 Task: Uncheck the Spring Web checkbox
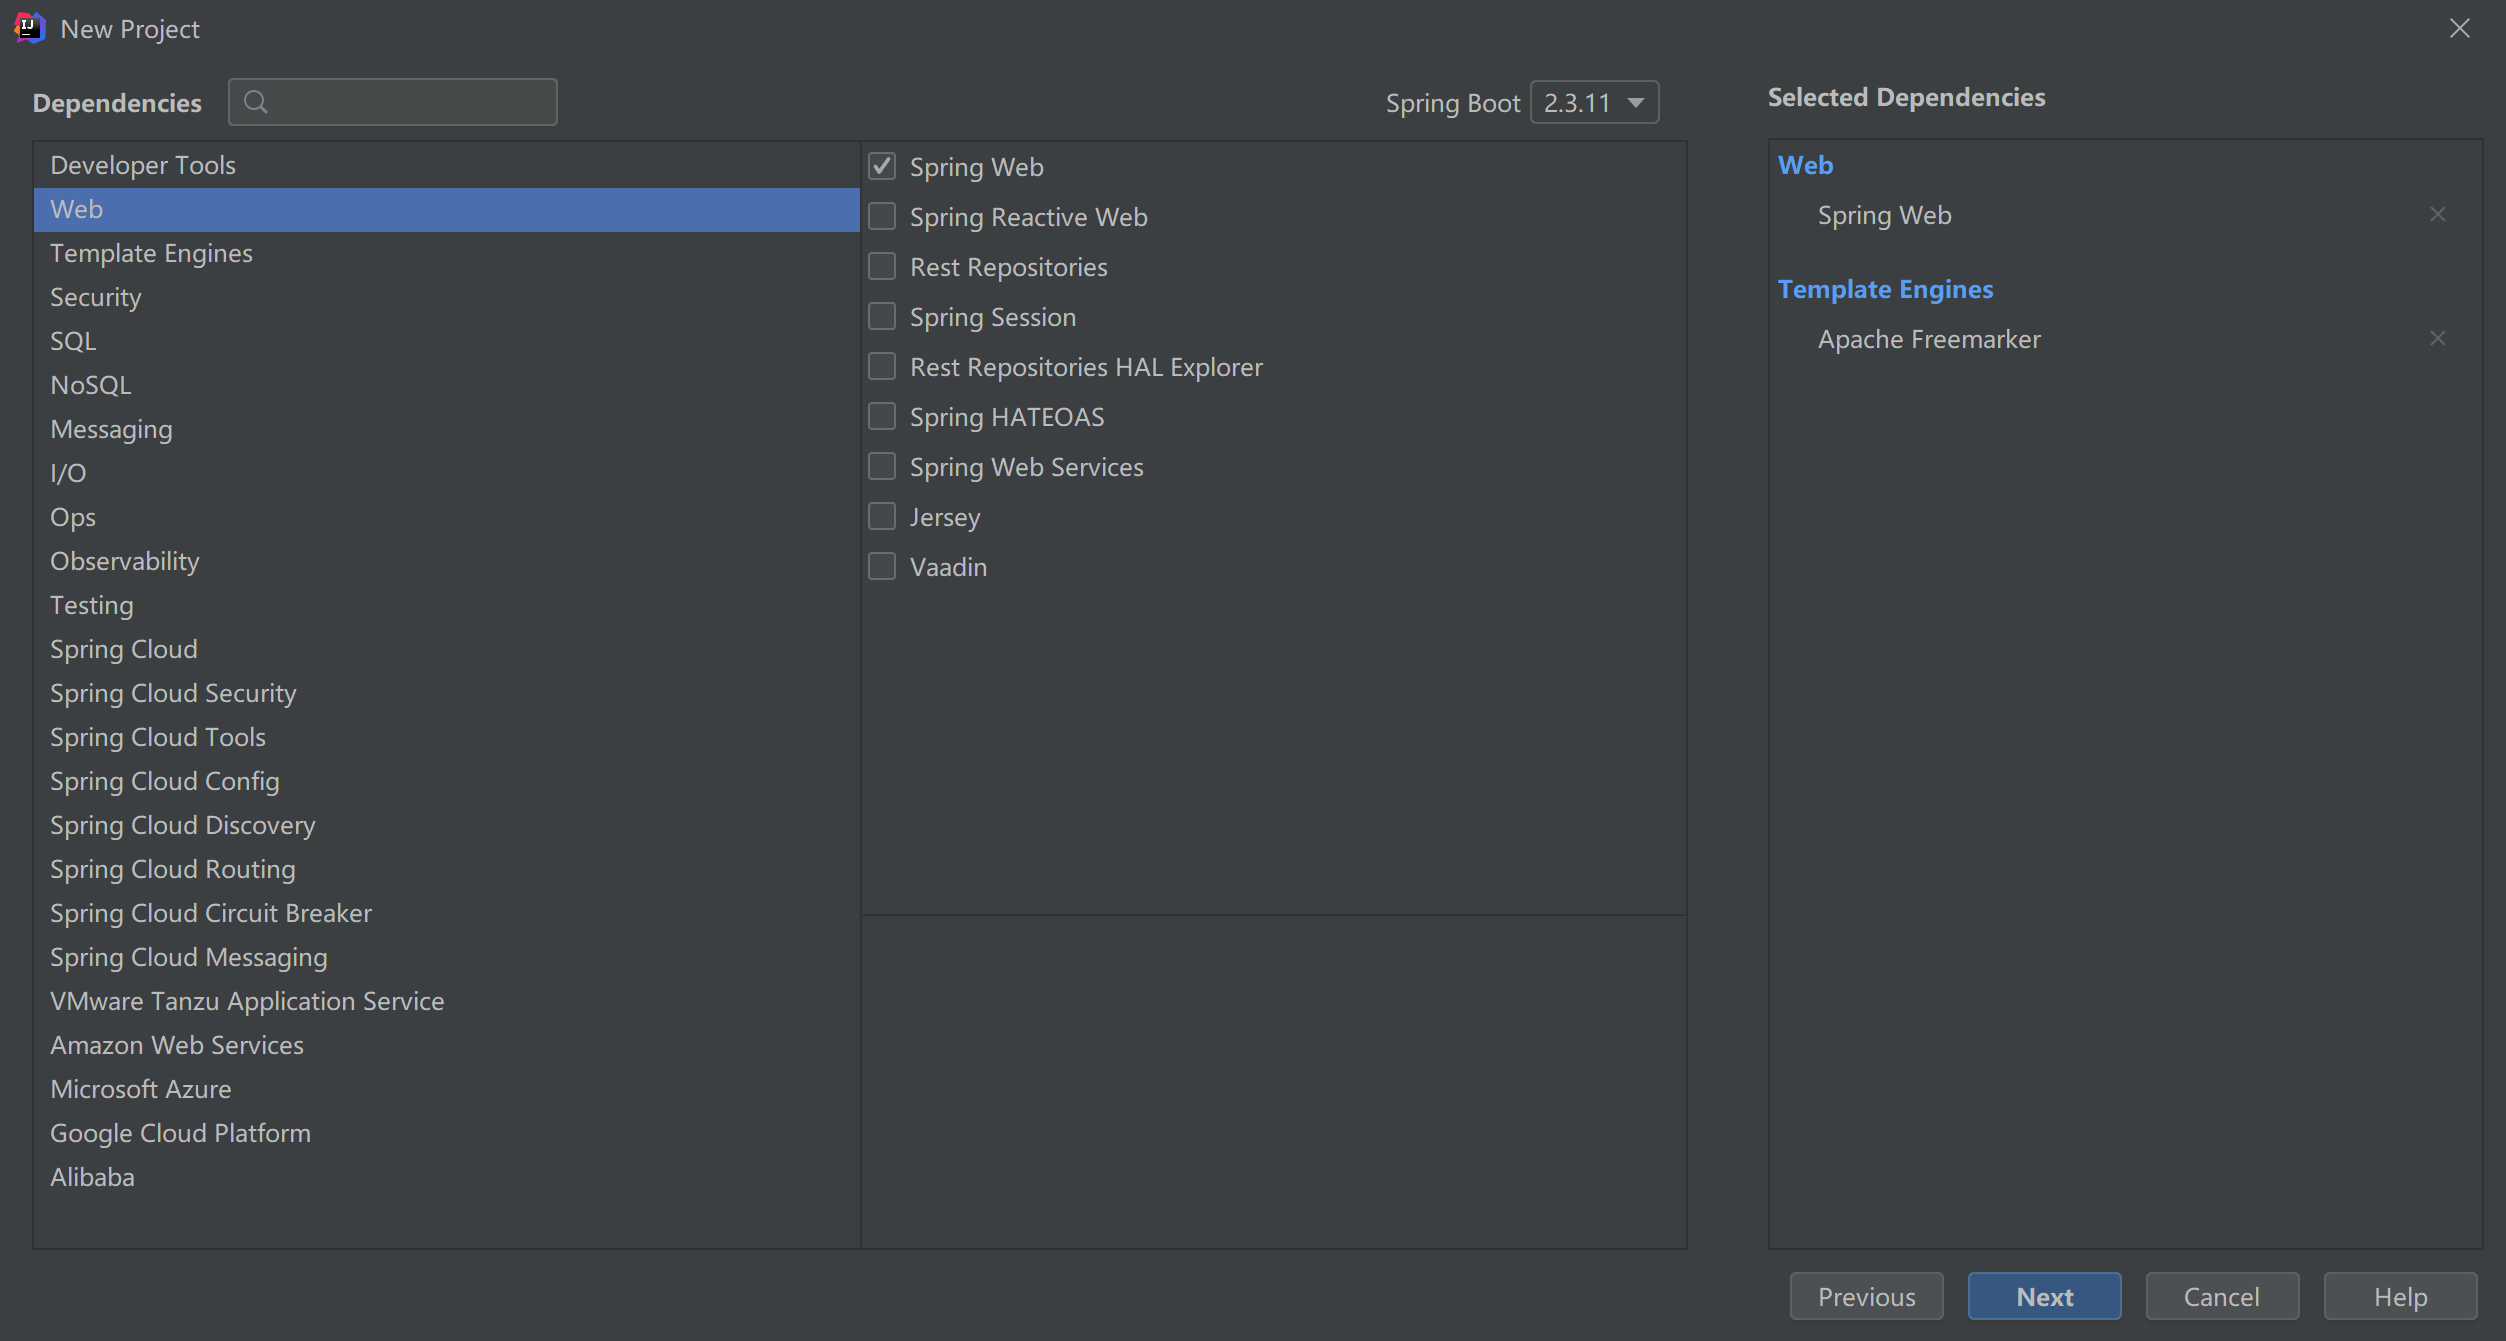(x=882, y=167)
